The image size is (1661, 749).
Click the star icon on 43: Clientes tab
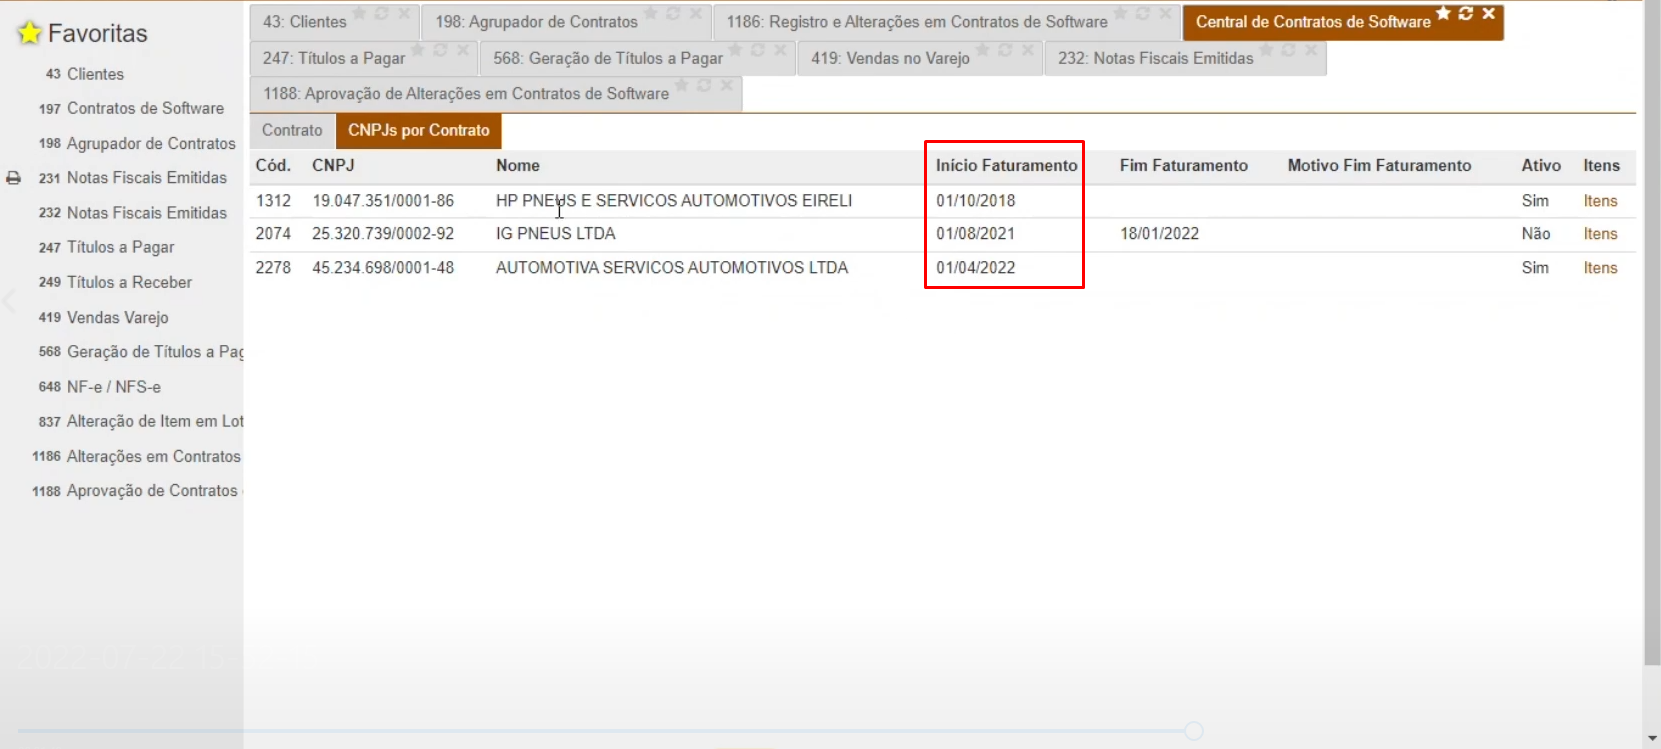(x=358, y=14)
